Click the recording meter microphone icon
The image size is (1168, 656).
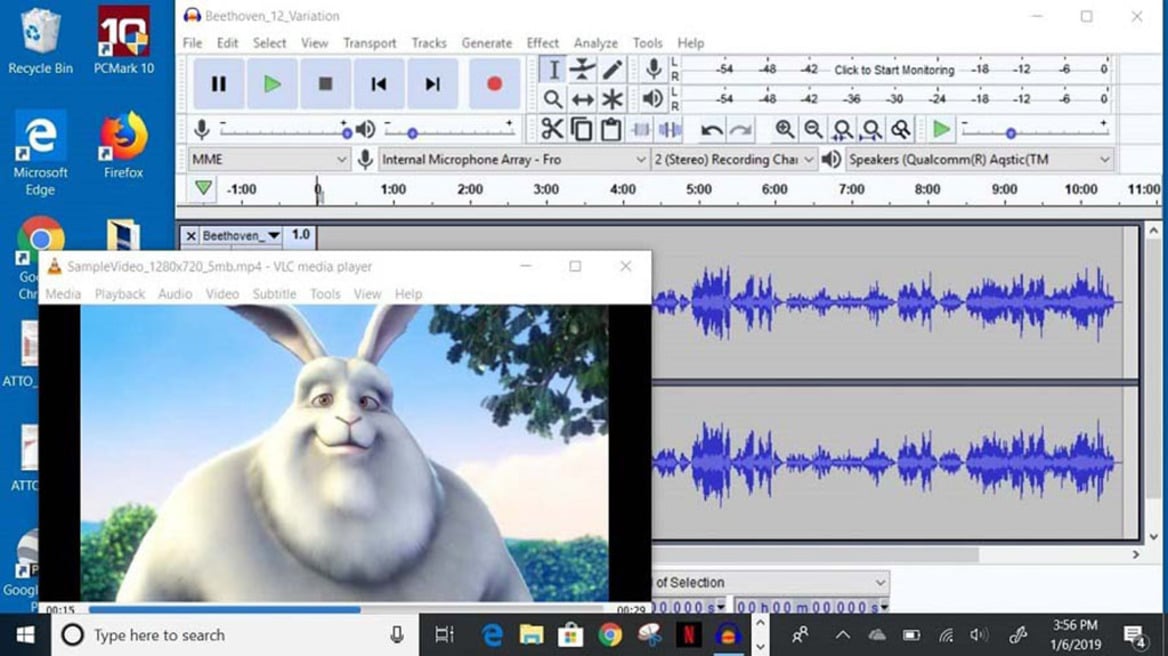coord(653,69)
